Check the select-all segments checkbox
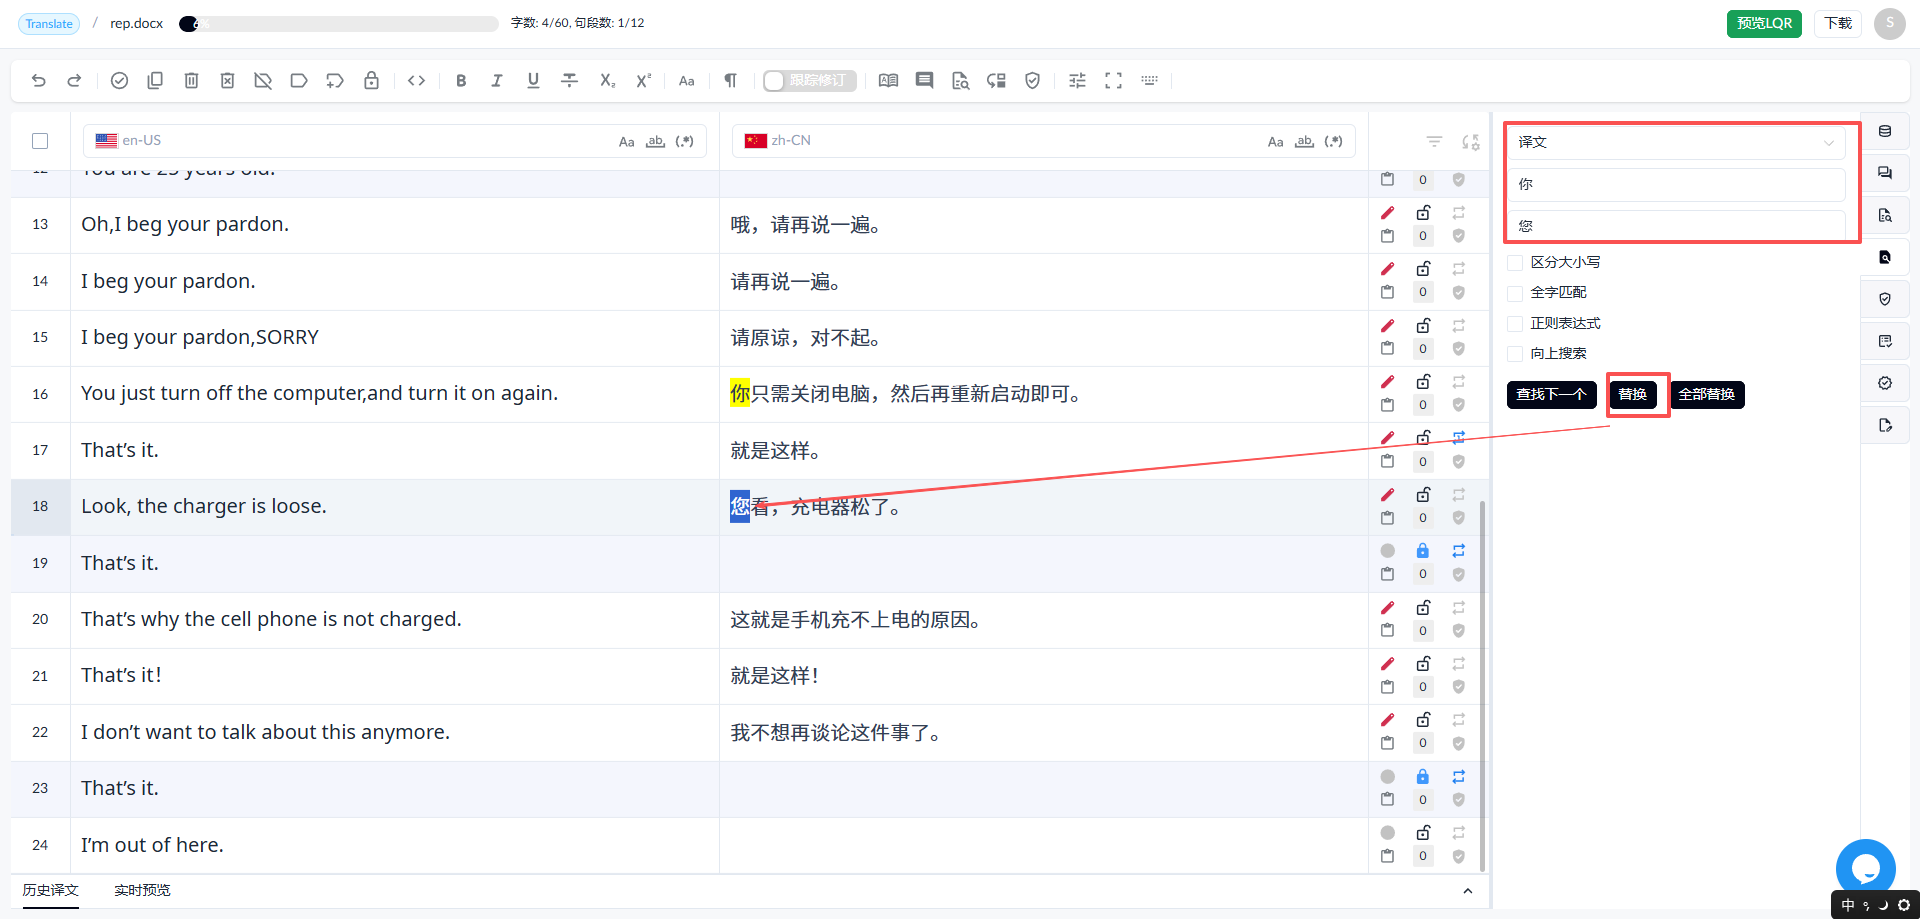 [x=40, y=141]
